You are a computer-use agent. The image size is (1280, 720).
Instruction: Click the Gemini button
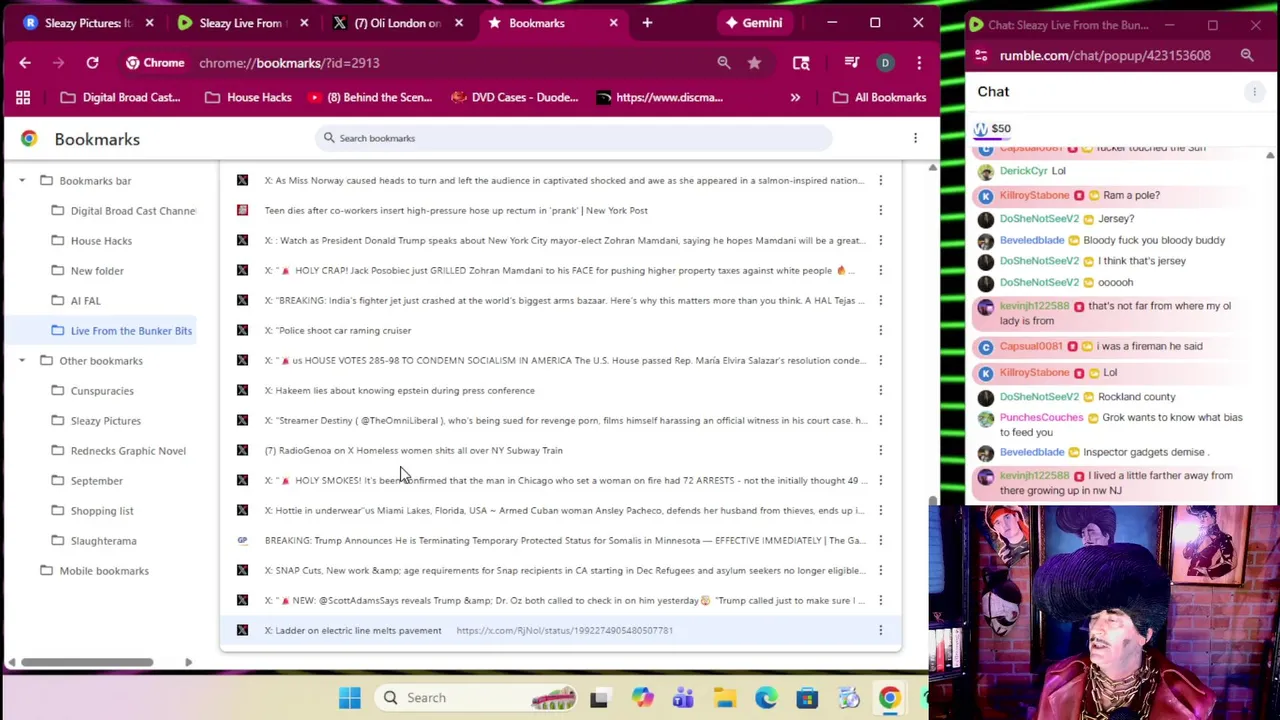pos(754,22)
